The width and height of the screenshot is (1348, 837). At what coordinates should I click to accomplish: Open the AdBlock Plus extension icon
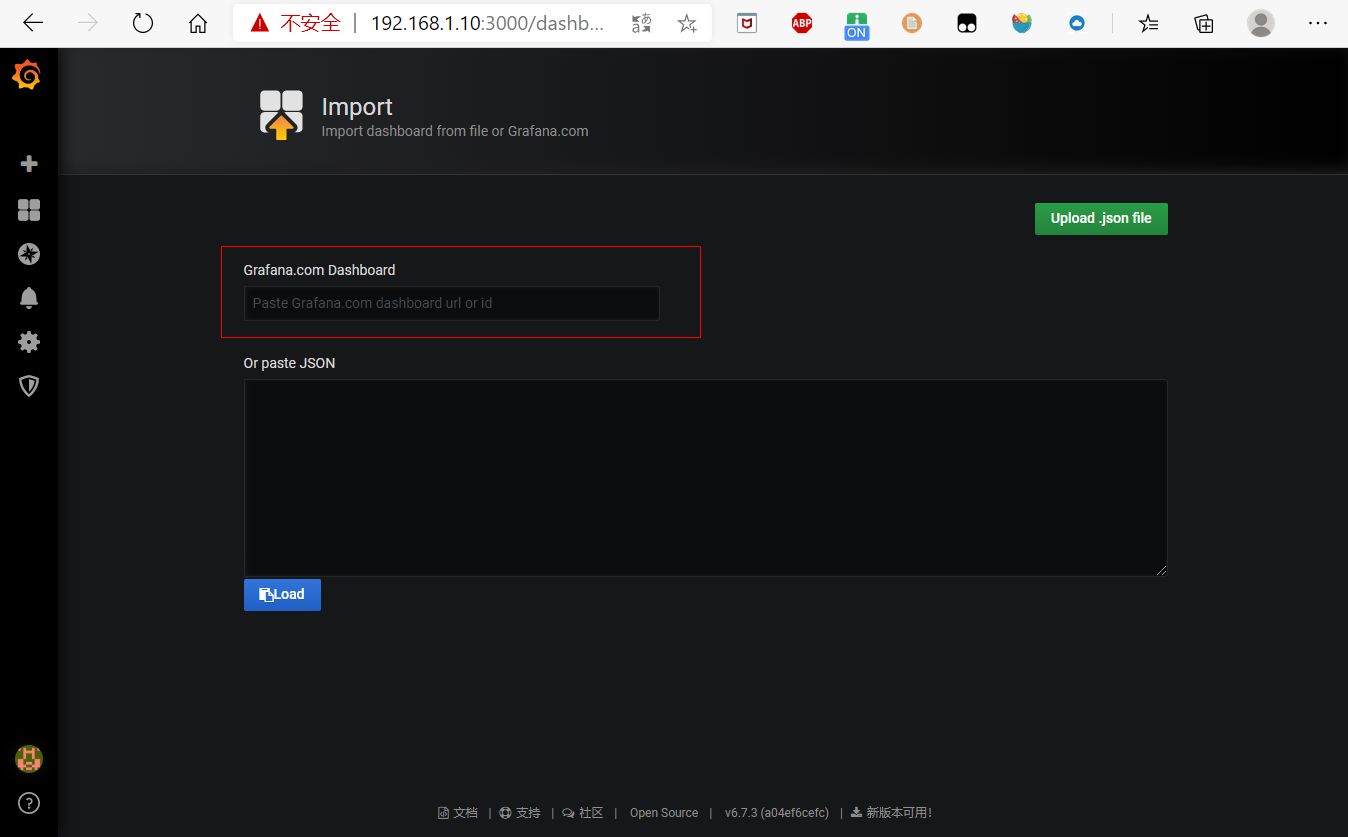[802, 23]
